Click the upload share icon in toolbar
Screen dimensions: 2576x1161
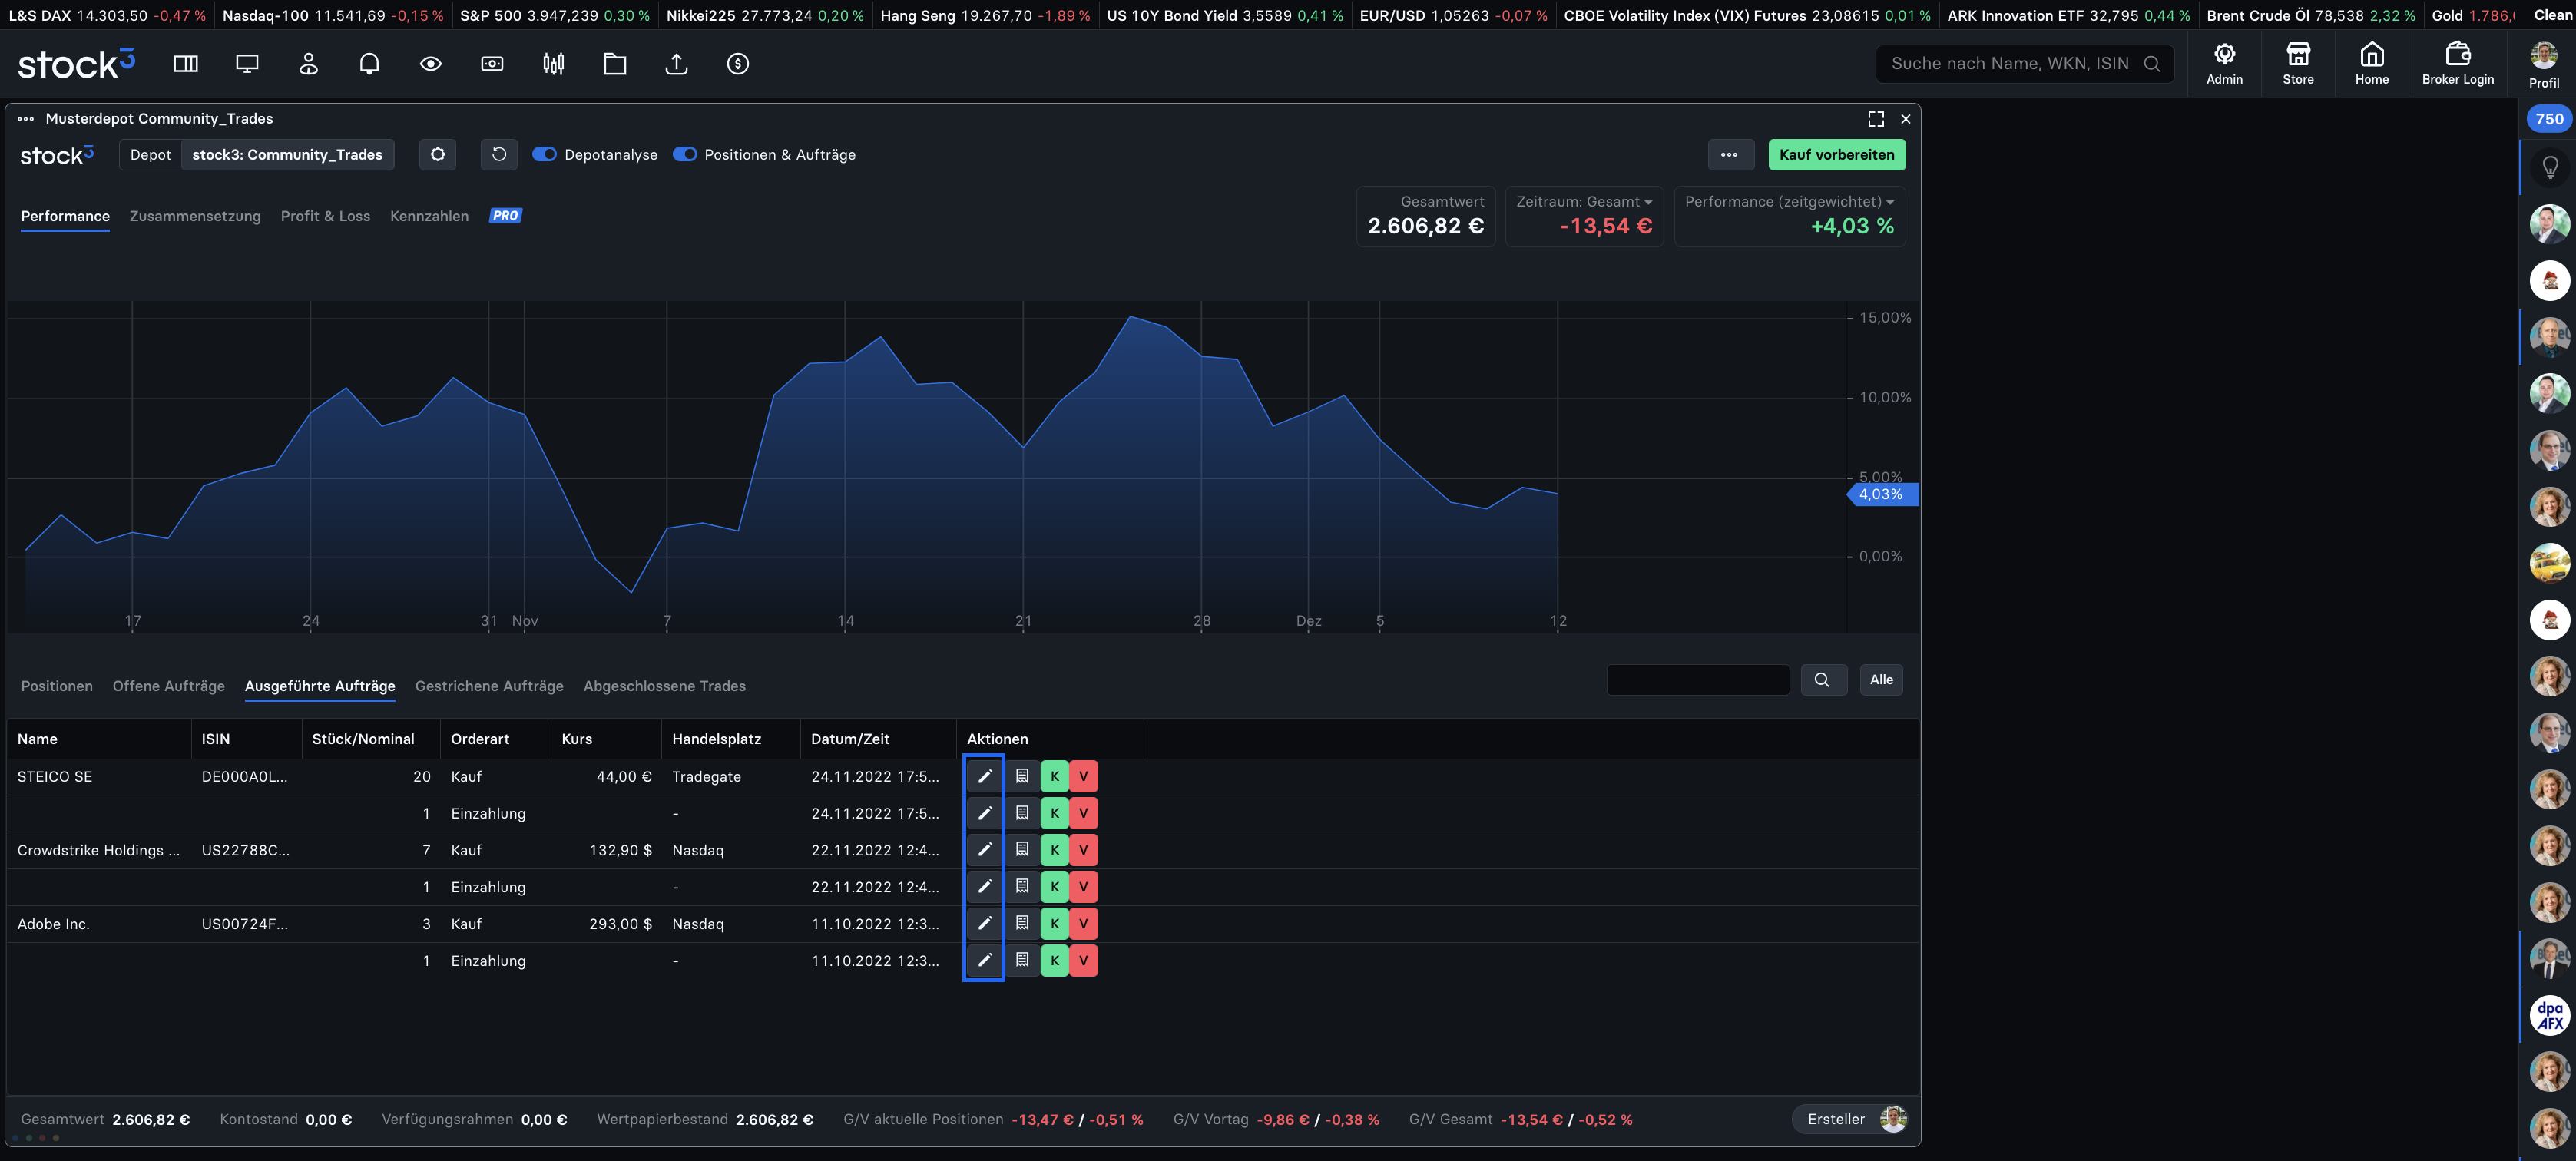click(x=677, y=64)
